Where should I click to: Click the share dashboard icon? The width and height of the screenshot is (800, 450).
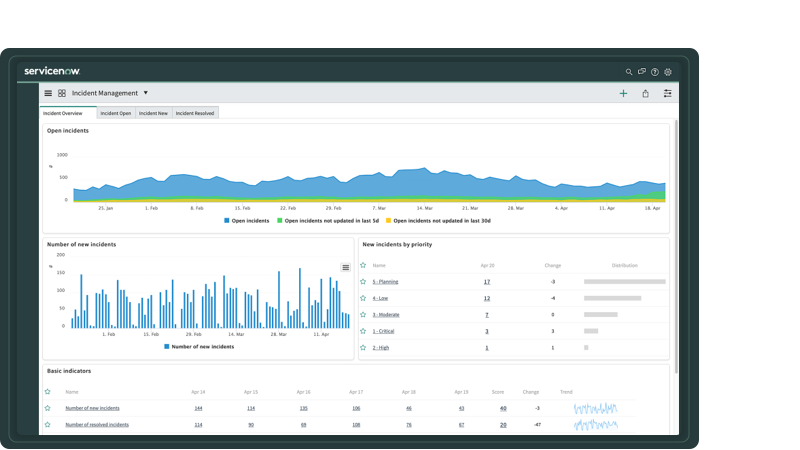point(645,93)
